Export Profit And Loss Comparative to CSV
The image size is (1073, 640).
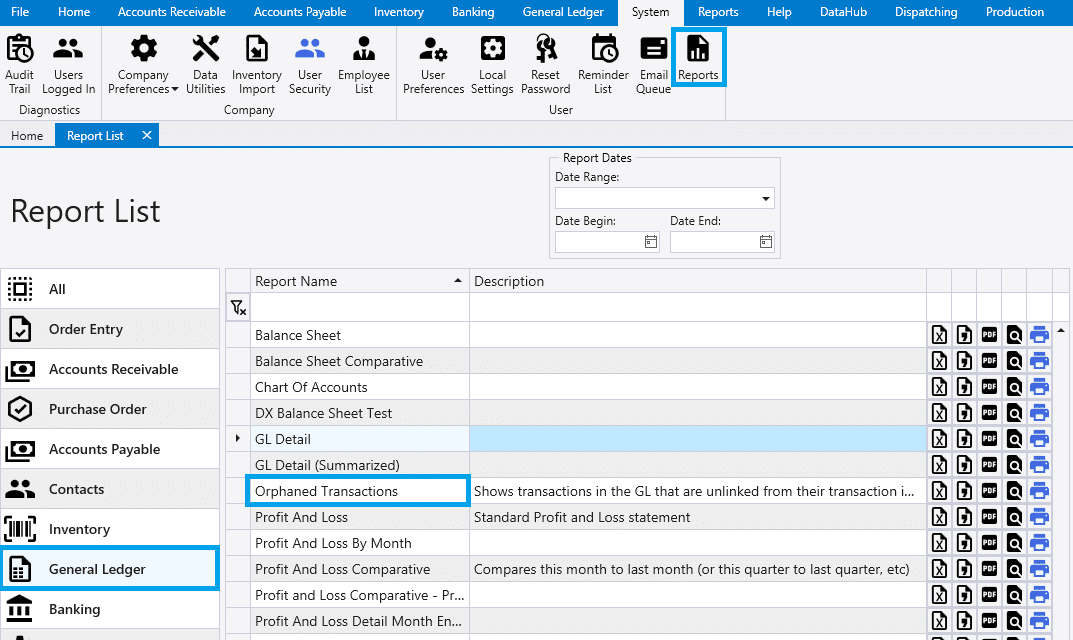[x=964, y=569]
